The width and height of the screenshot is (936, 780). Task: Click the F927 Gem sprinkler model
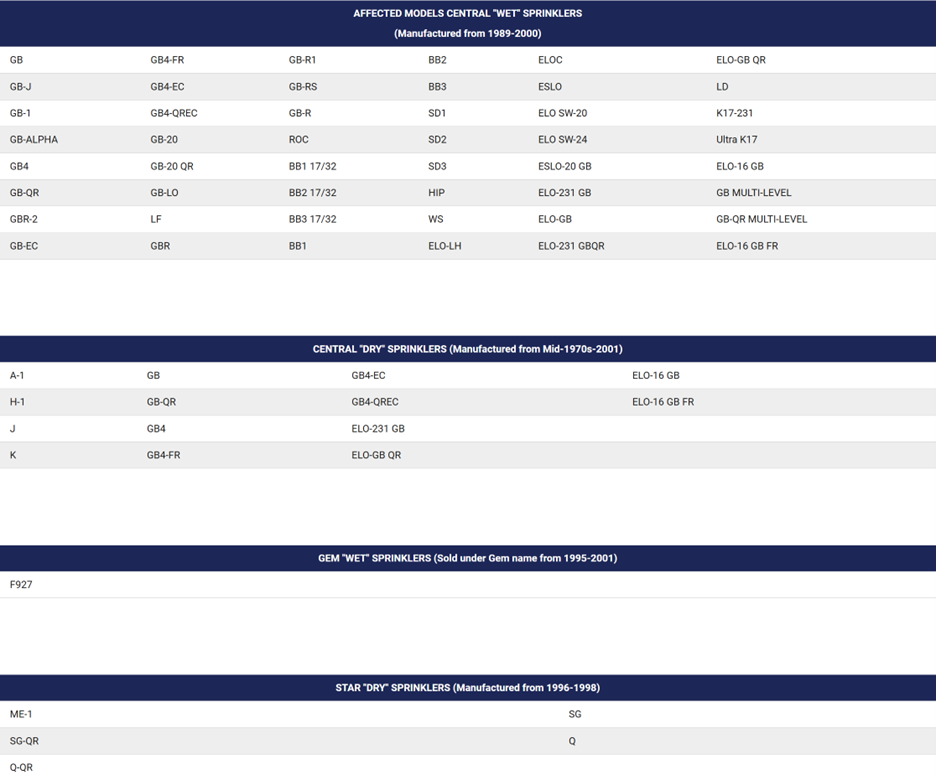click(21, 584)
